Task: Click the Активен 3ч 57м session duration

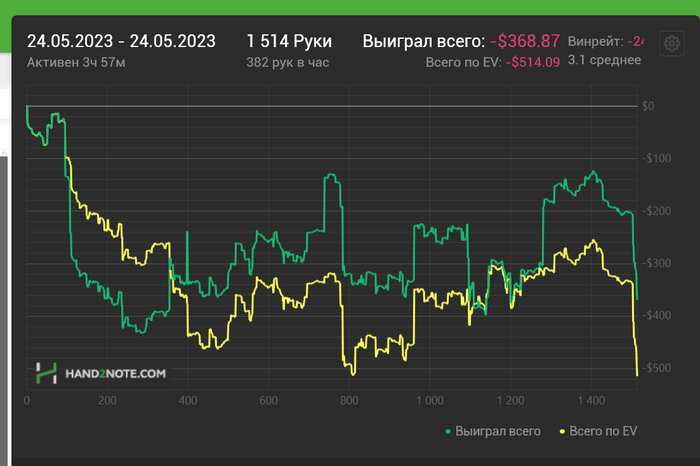Action: click(x=76, y=62)
